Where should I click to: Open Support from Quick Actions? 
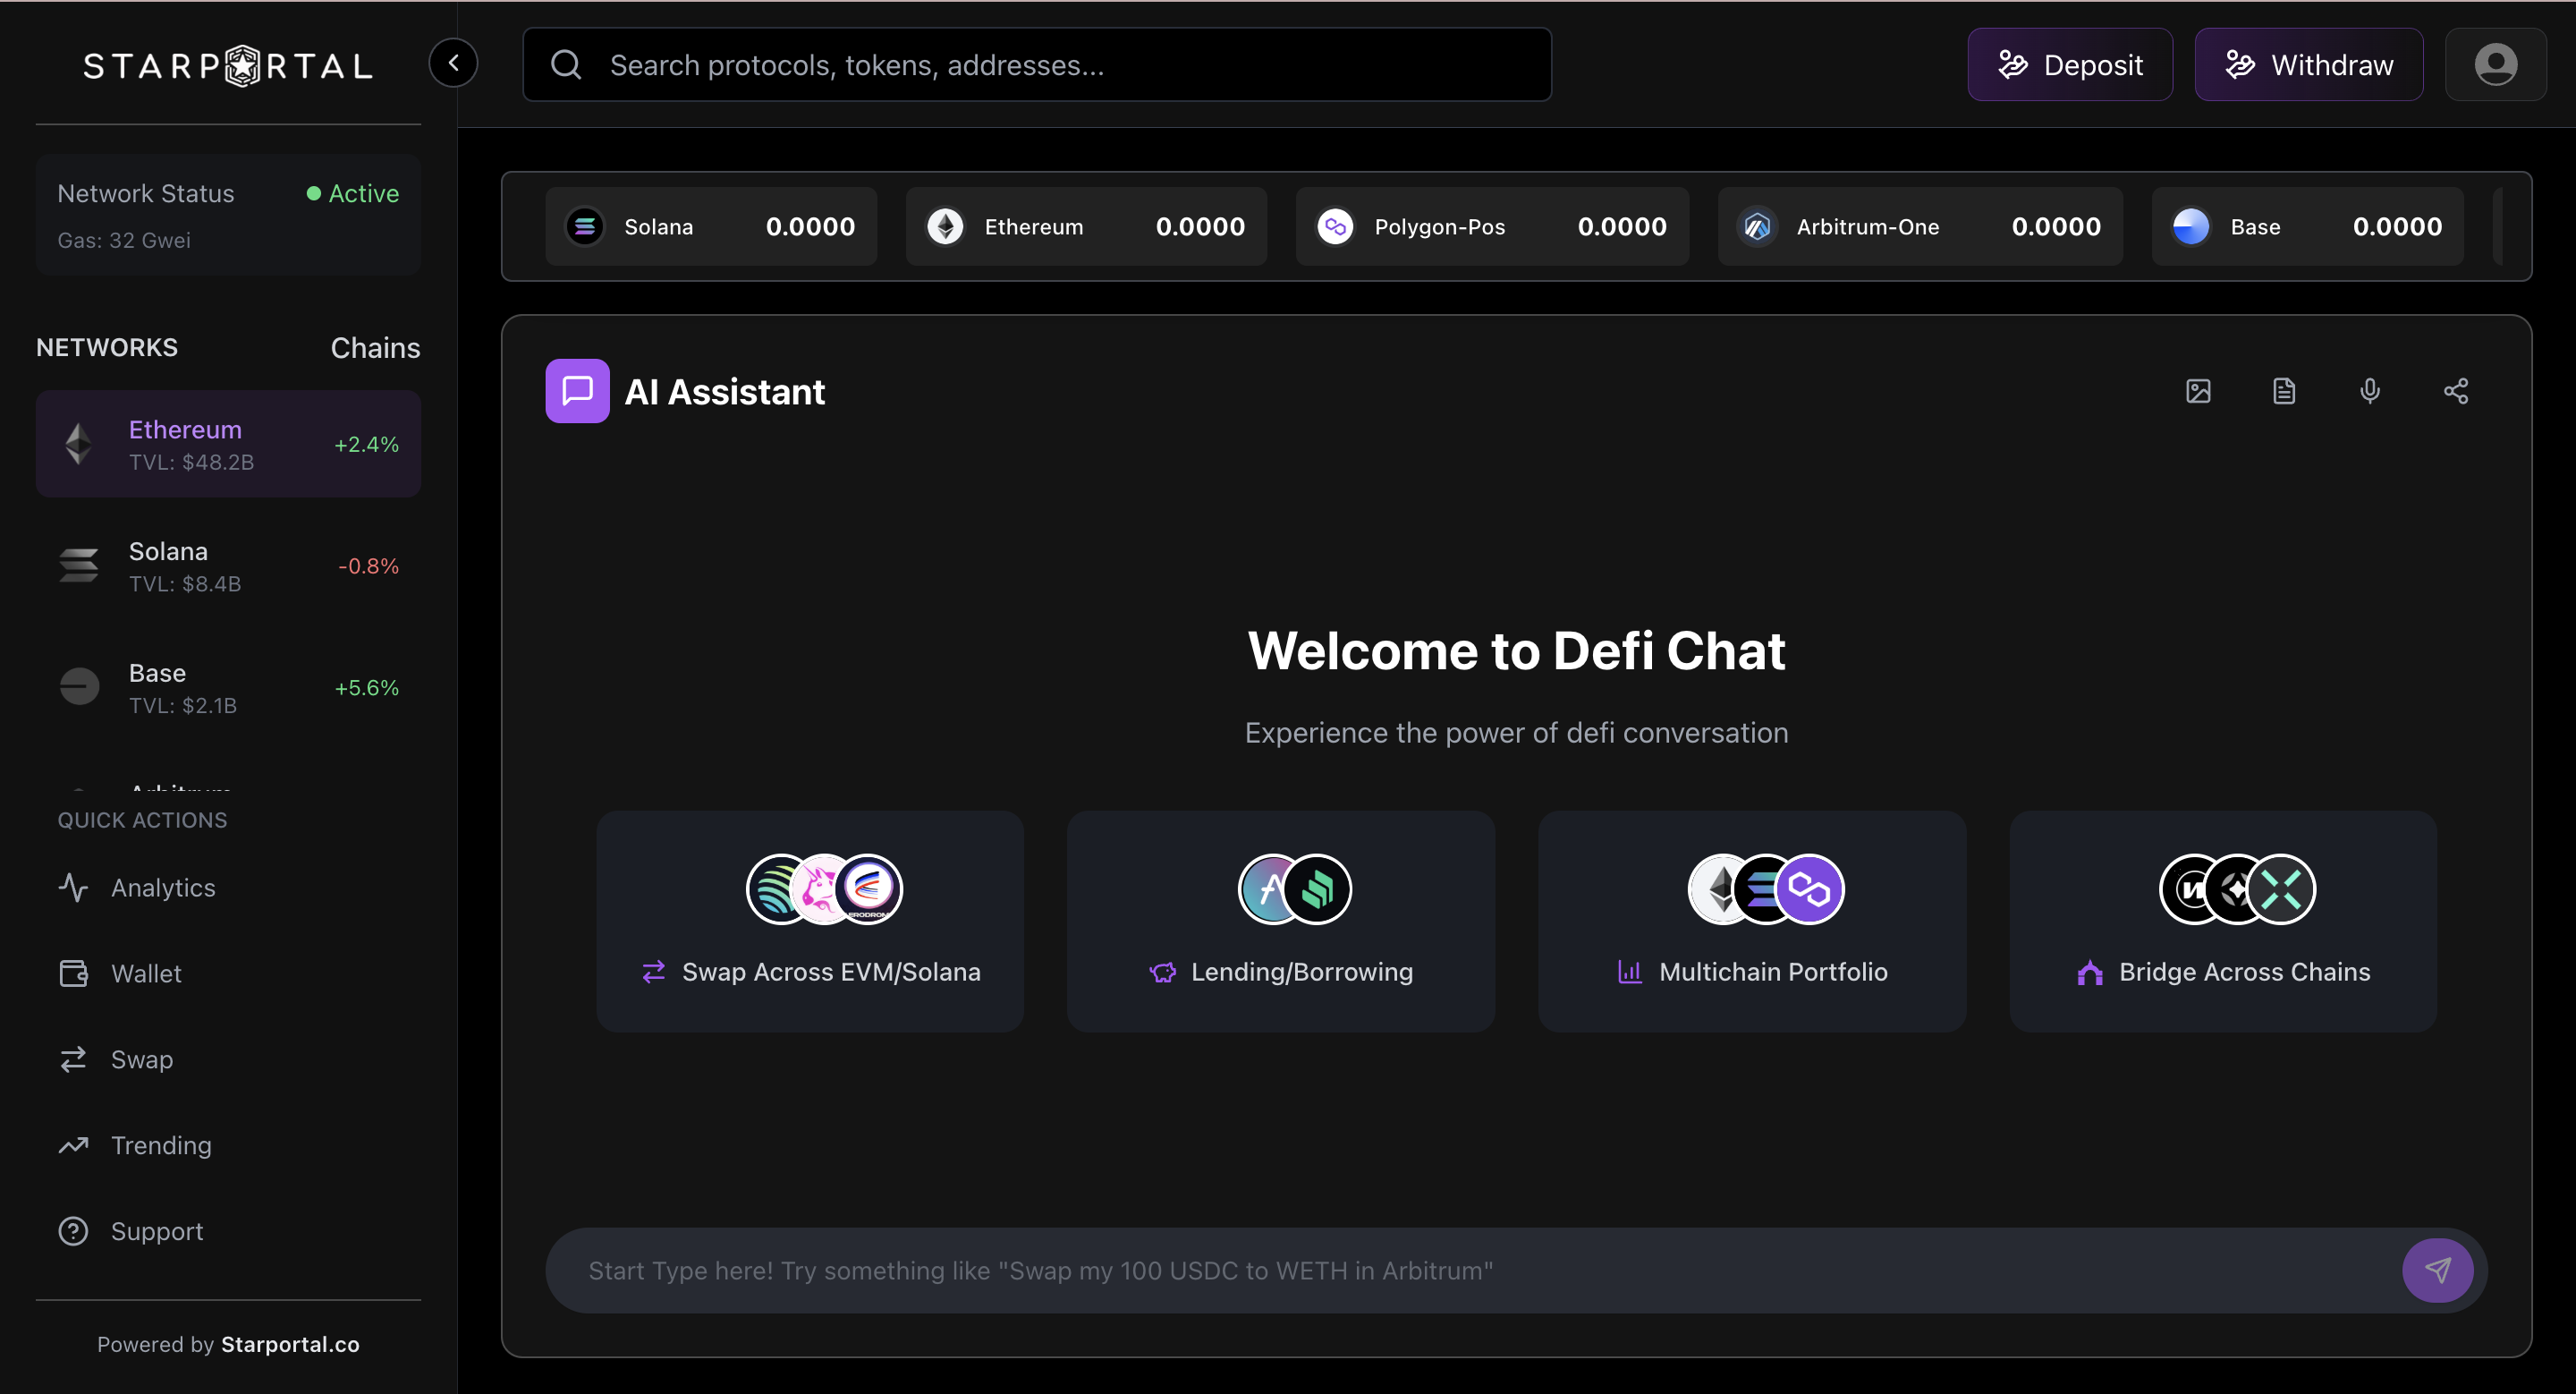point(228,1231)
